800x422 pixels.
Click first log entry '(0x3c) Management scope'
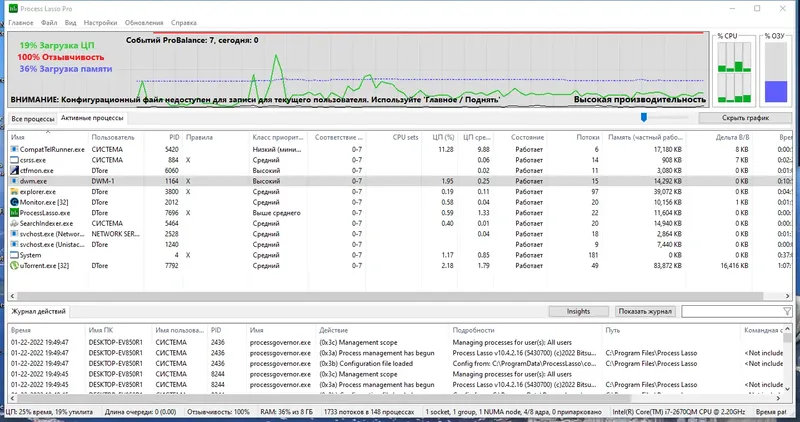(x=358, y=342)
